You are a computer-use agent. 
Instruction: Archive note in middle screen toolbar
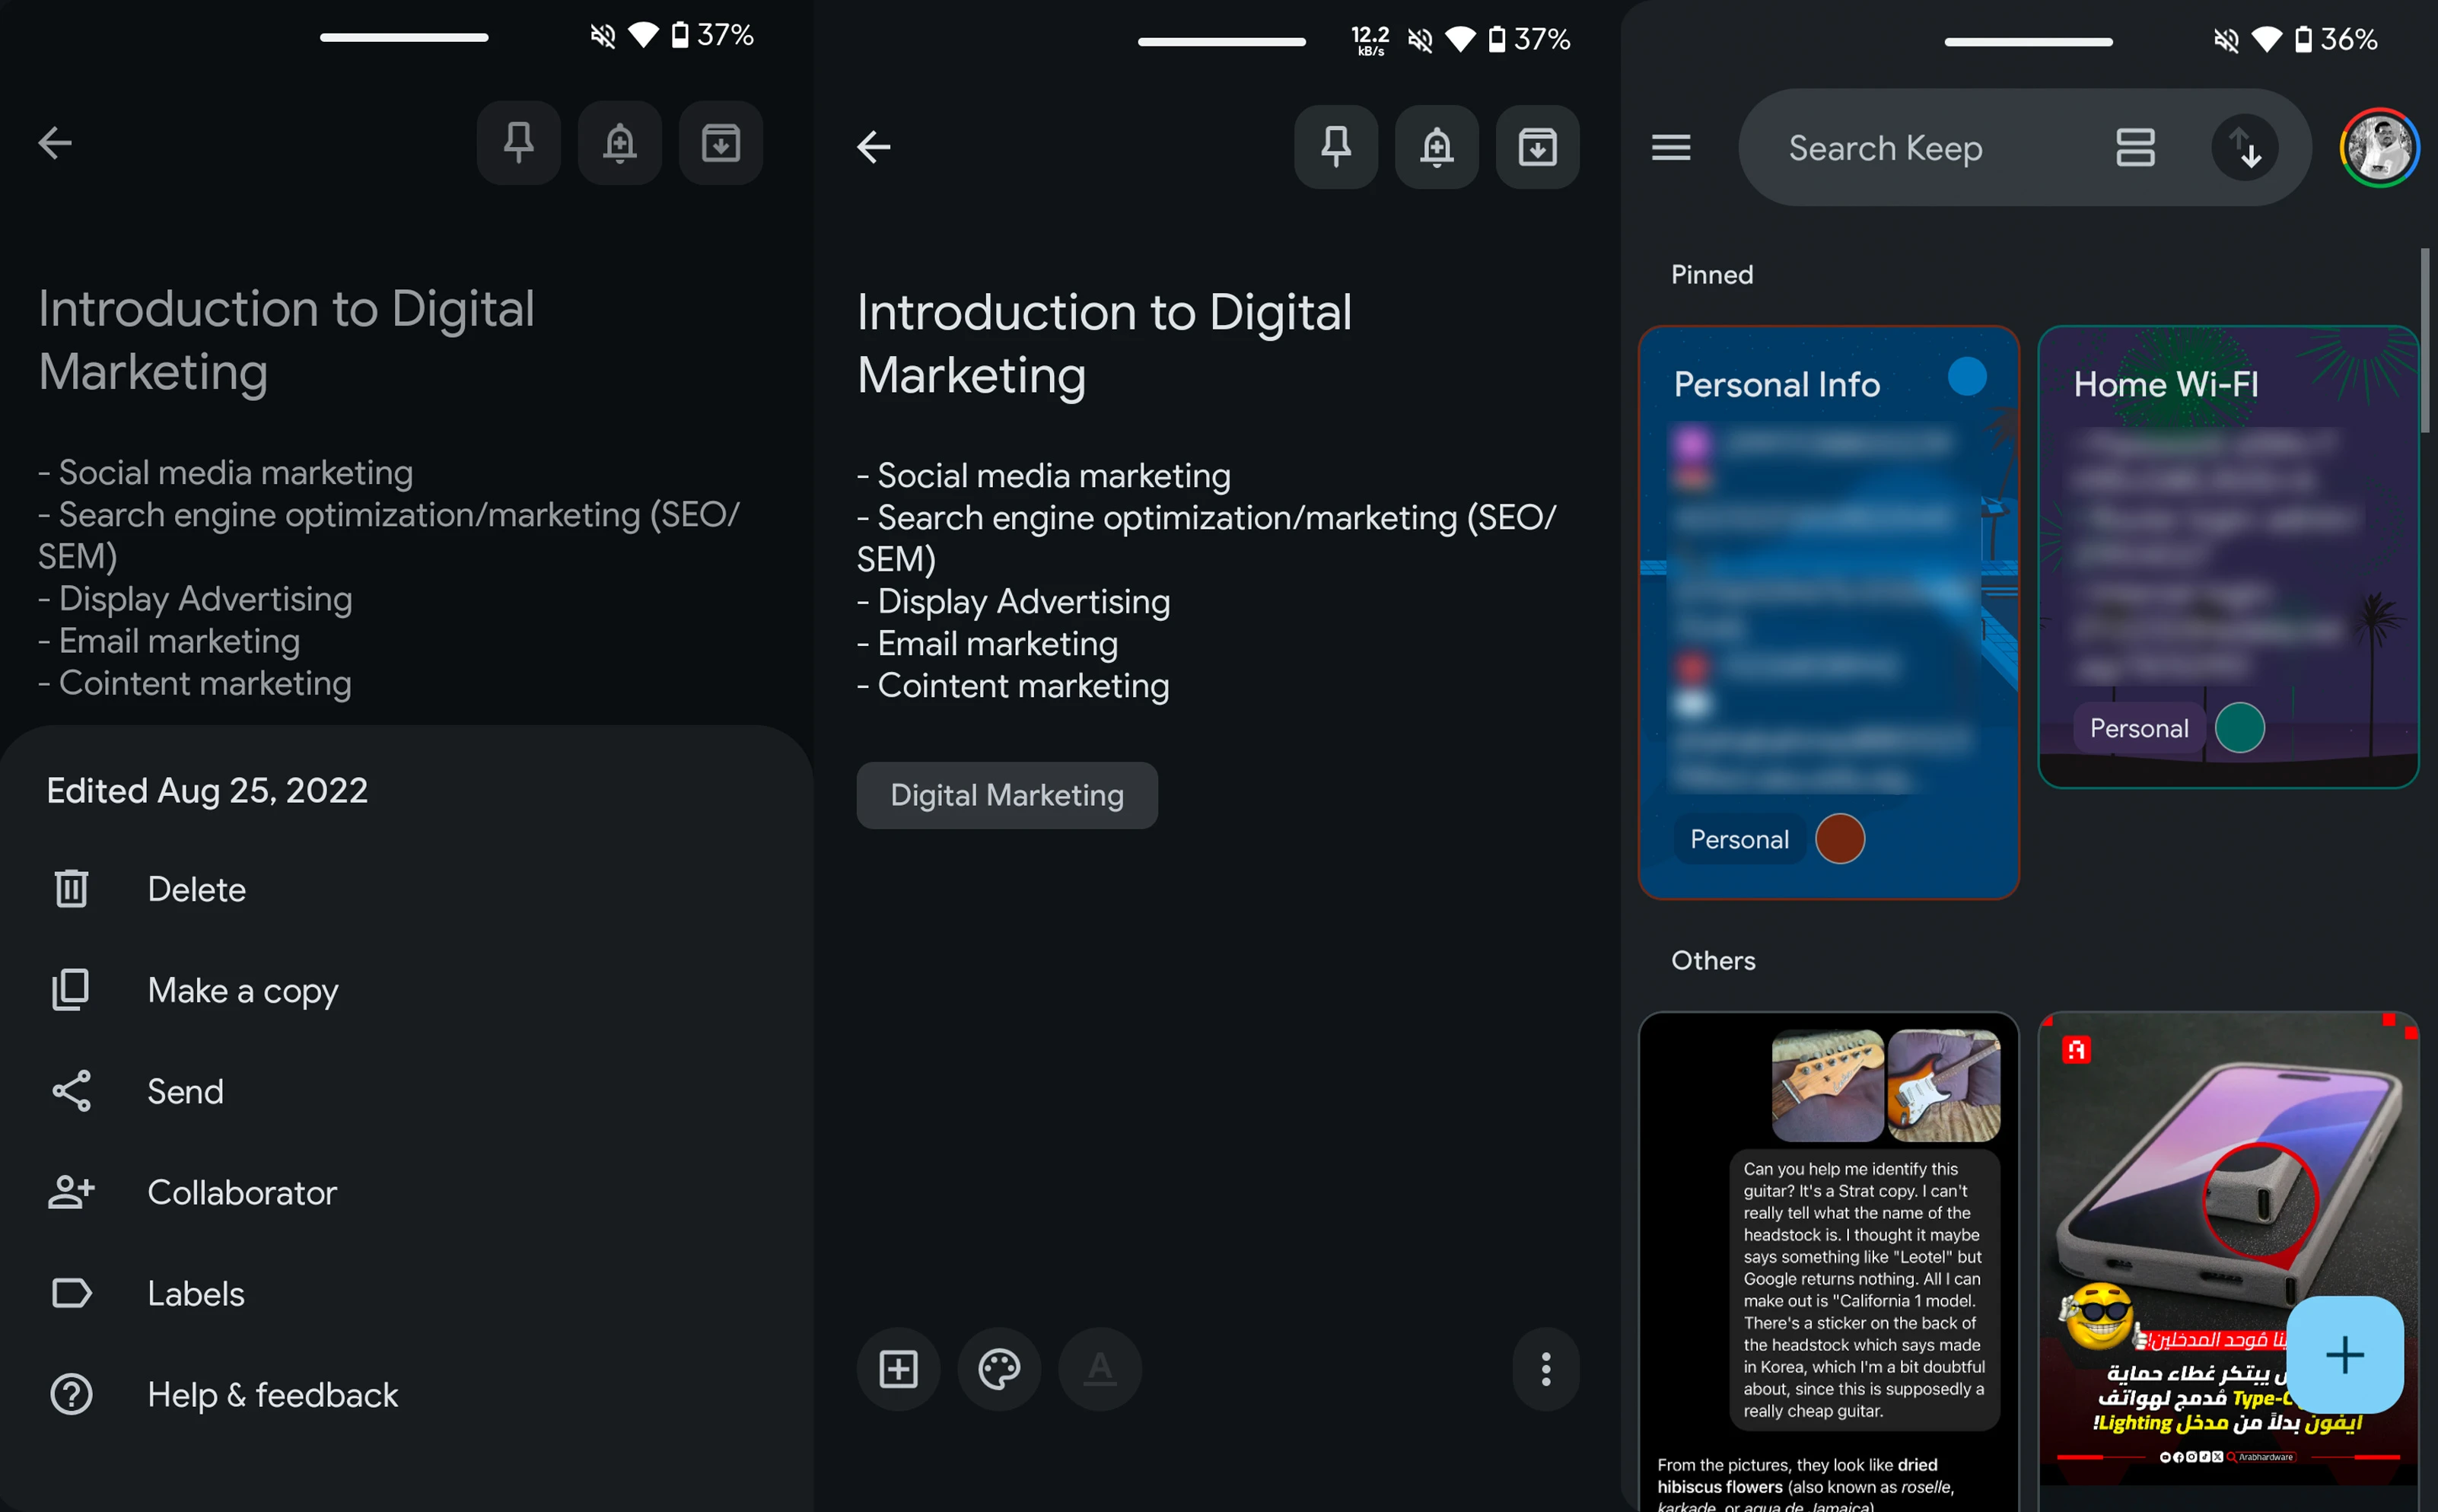1538,147
